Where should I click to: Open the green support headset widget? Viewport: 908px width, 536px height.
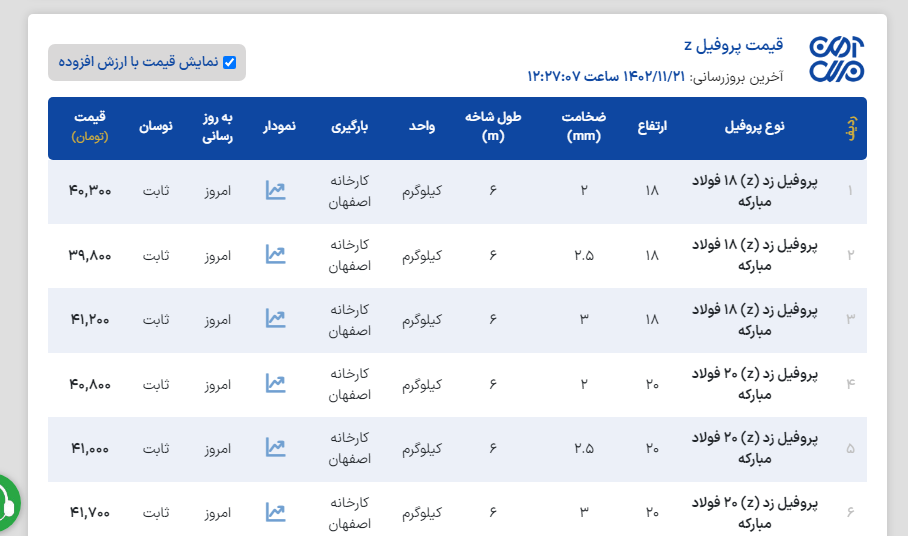[x=6, y=501]
